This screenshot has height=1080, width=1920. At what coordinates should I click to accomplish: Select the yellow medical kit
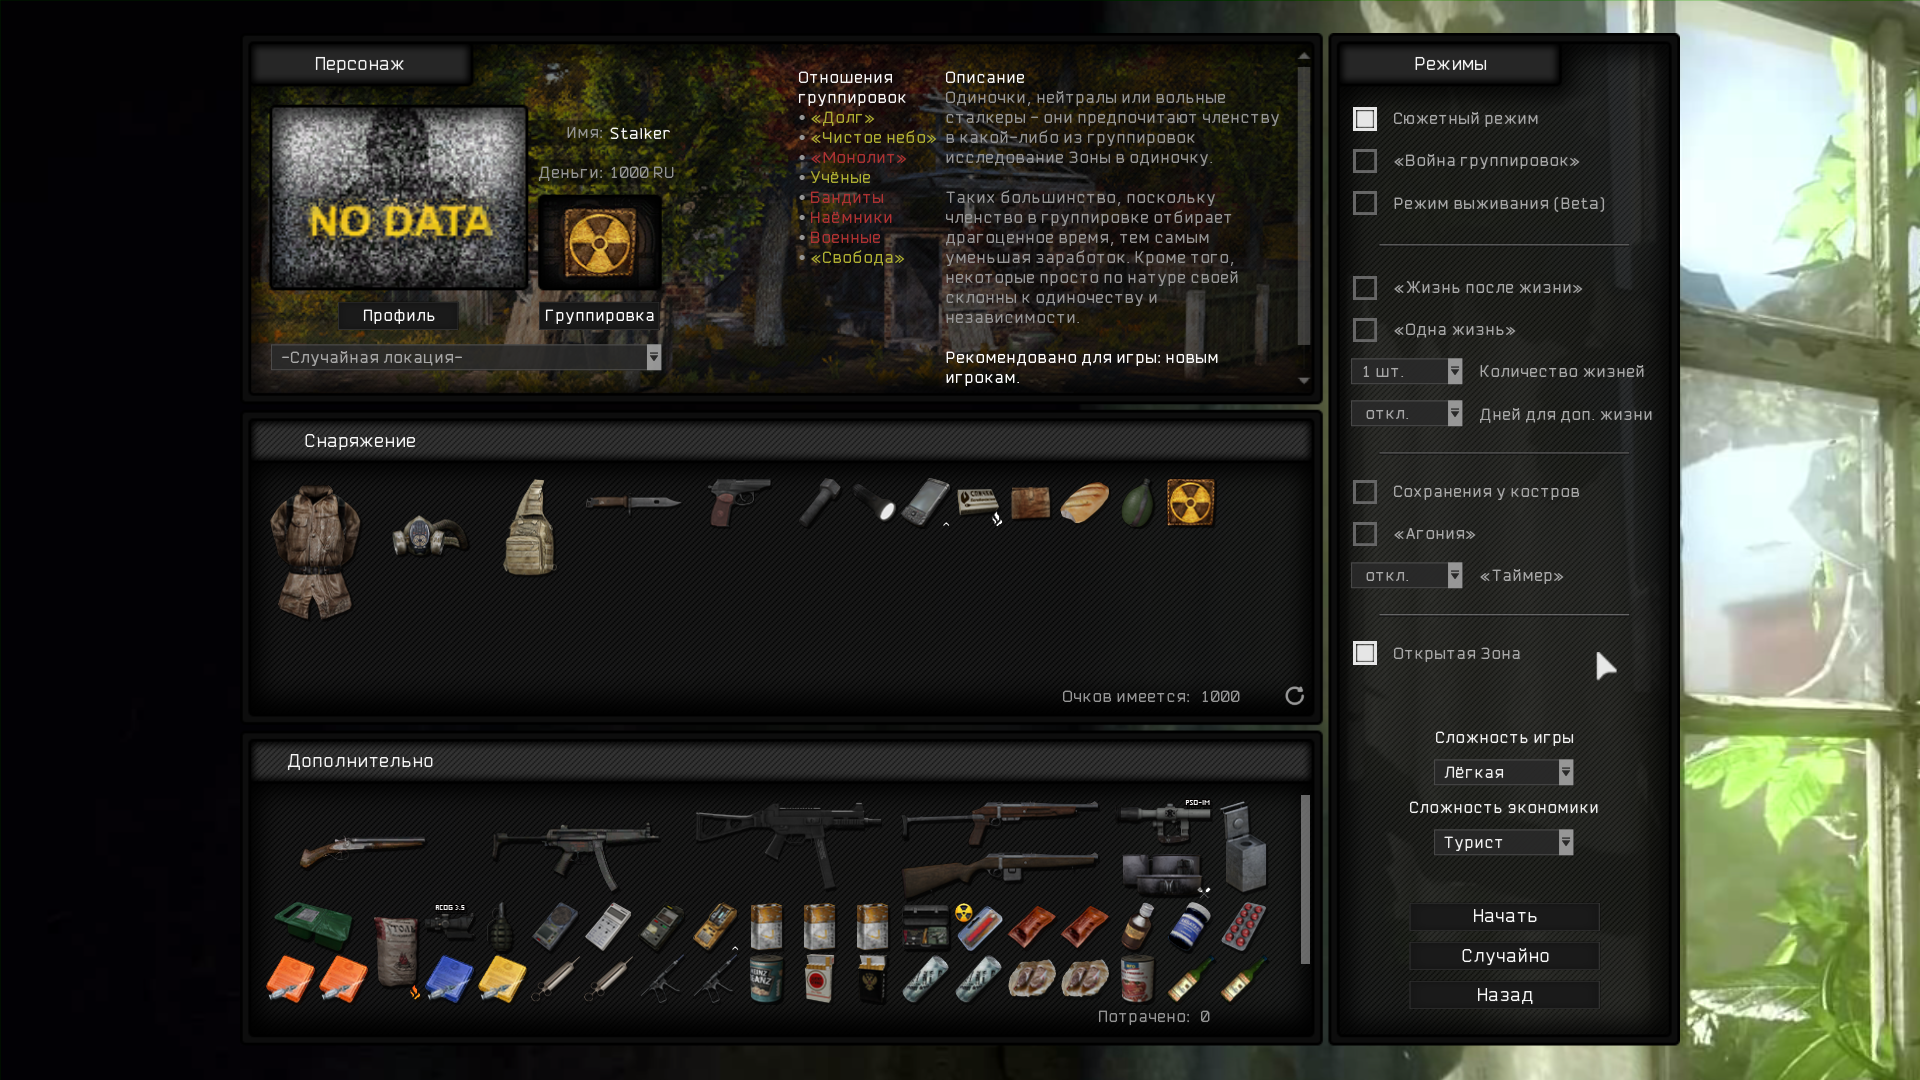point(502,978)
